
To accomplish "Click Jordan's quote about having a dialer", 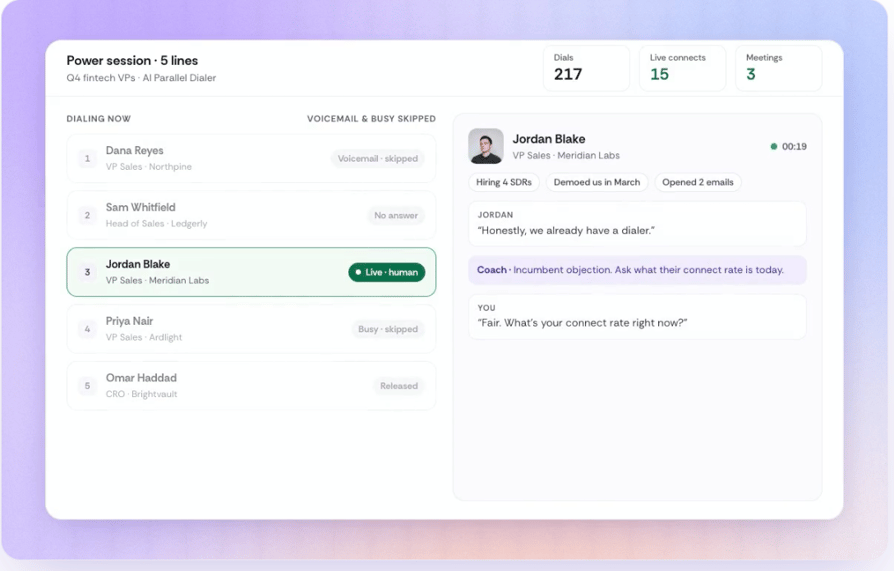I will 566,230.
